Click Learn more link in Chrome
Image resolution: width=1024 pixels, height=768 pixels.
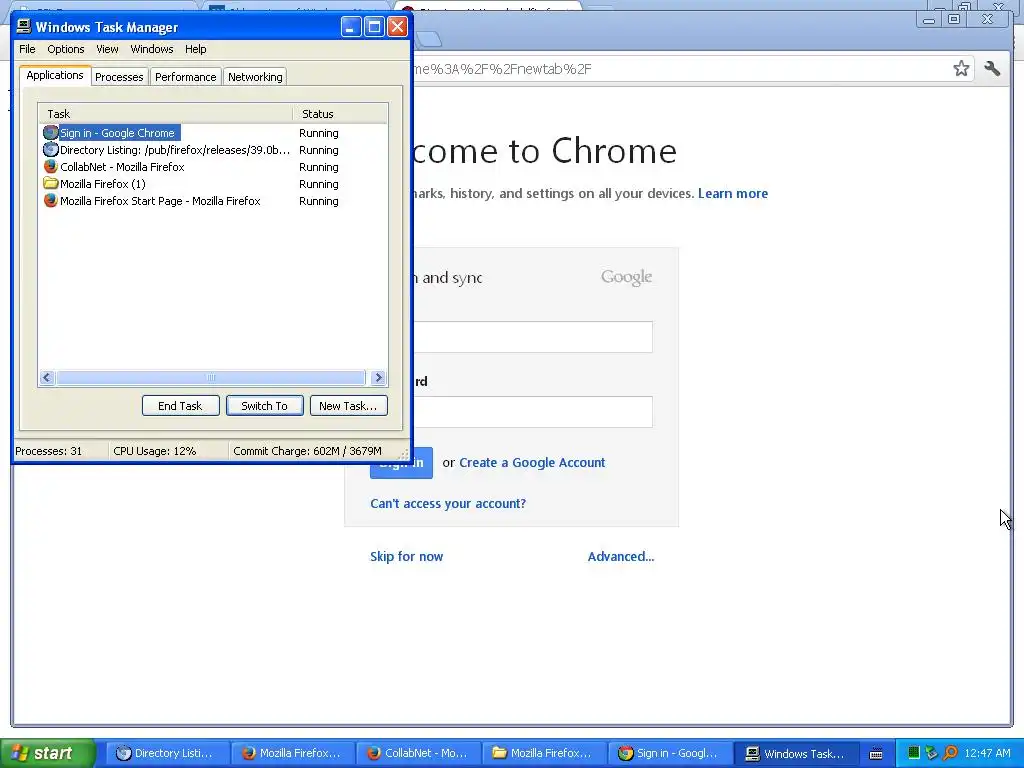pyautogui.click(x=733, y=193)
